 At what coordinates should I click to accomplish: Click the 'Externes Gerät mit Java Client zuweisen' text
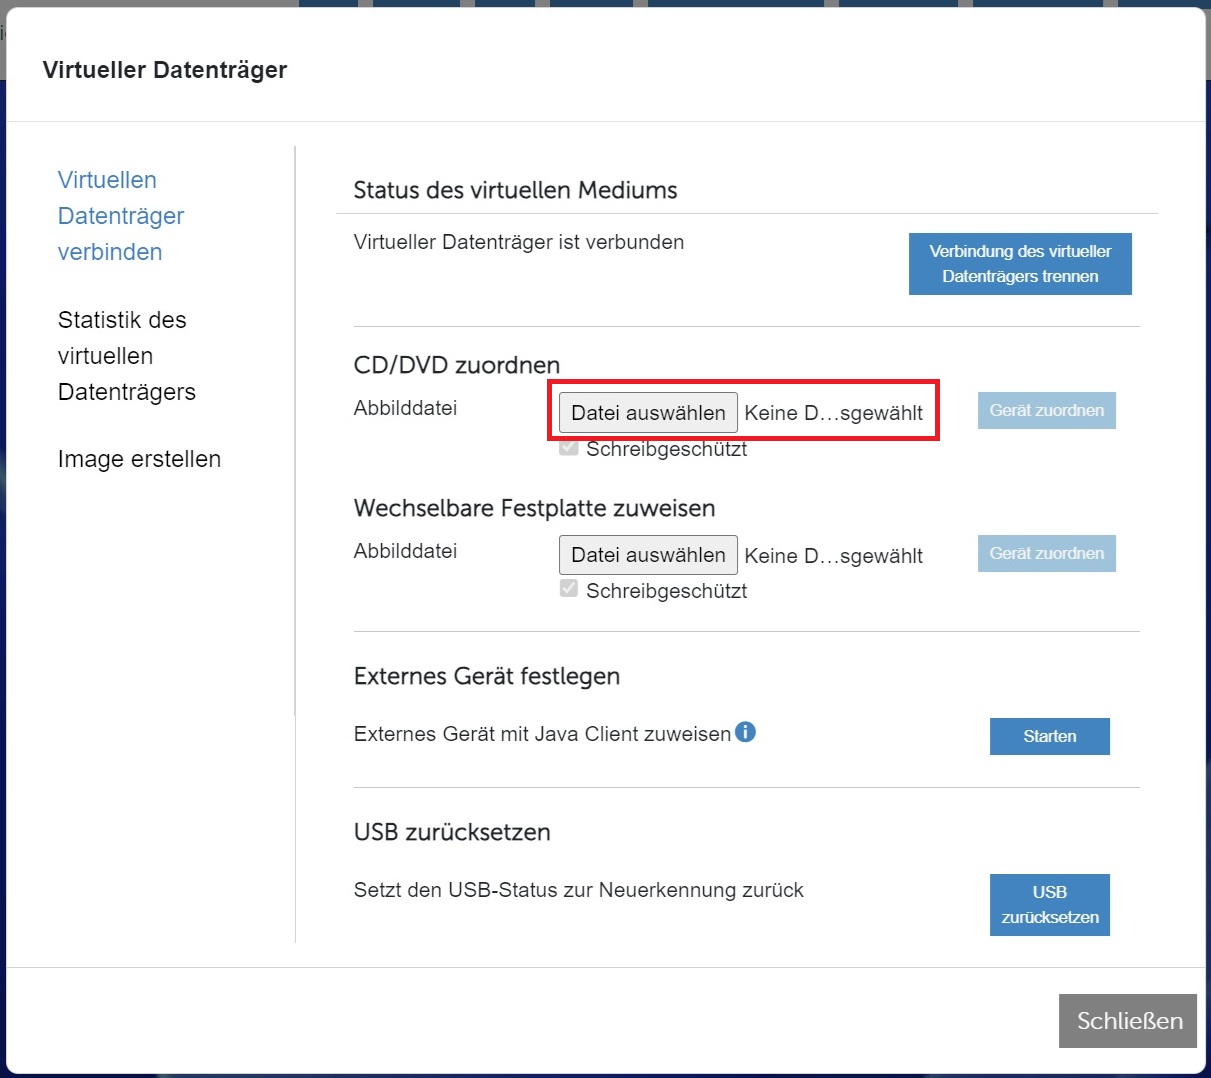tap(542, 734)
